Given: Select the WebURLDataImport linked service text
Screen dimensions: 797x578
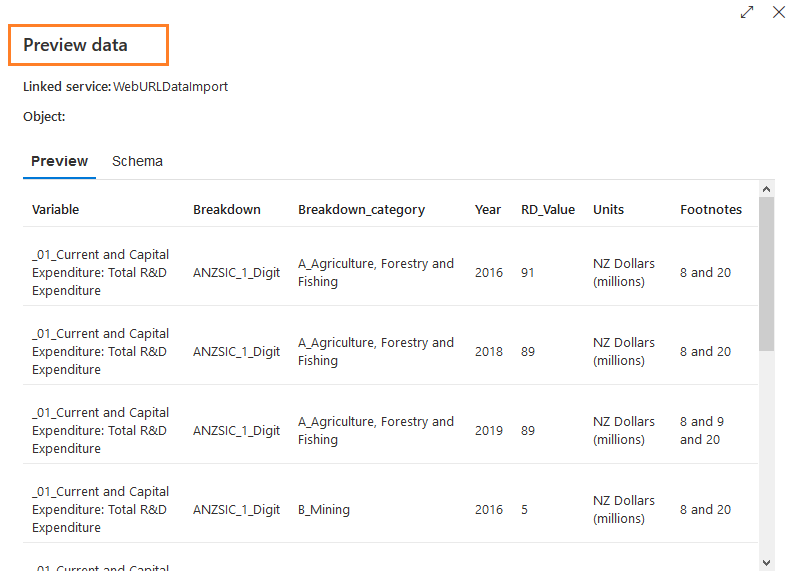Looking at the screenshot, I should point(170,87).
